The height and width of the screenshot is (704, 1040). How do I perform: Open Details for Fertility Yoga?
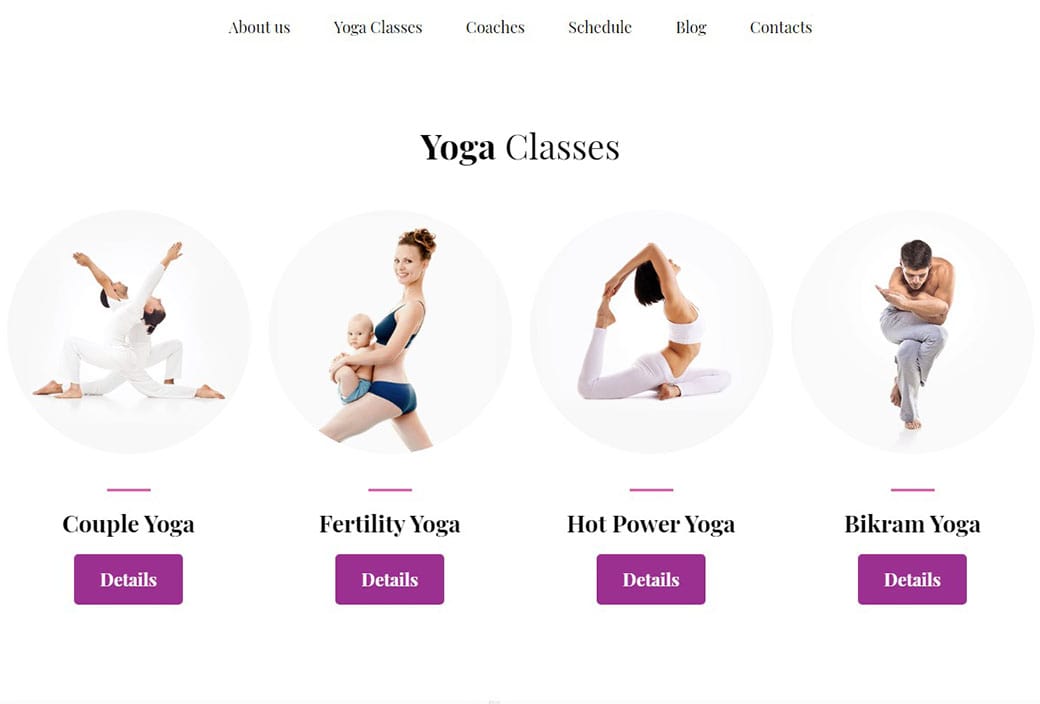click(390, 579)
